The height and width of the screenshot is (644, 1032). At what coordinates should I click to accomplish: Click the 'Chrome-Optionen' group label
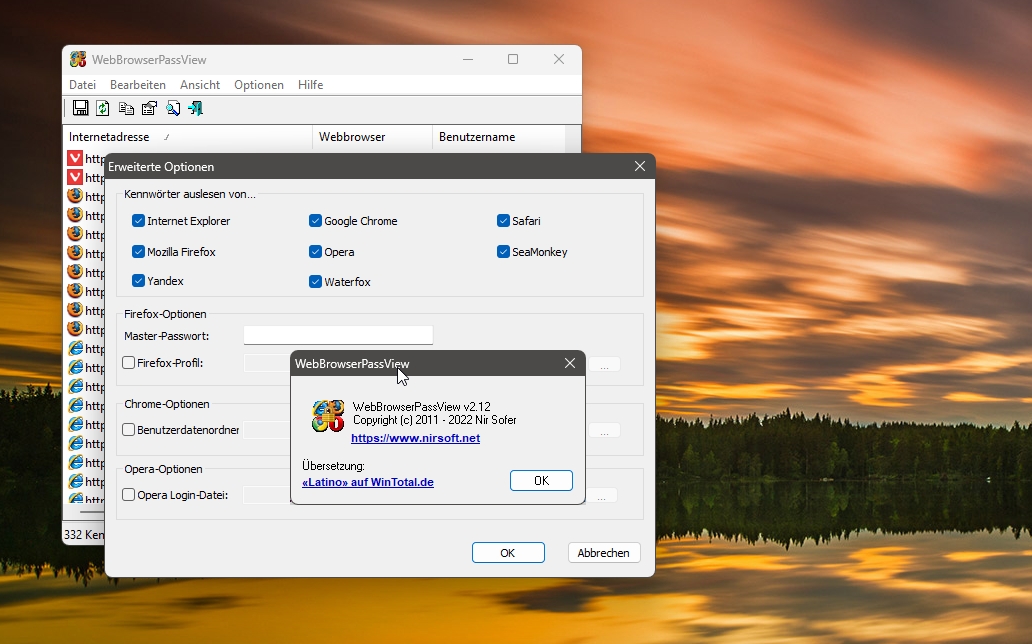click(167, 404)
